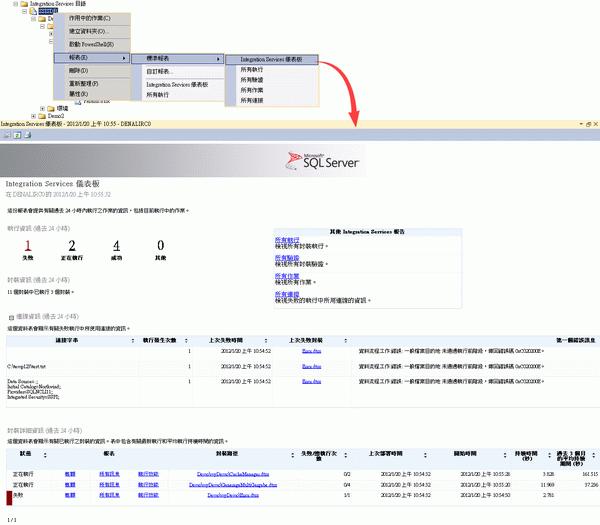Sort by 狀態 column arrows
Image resolution: width=600 pixels, height=525 pixels.
point(45,455)
